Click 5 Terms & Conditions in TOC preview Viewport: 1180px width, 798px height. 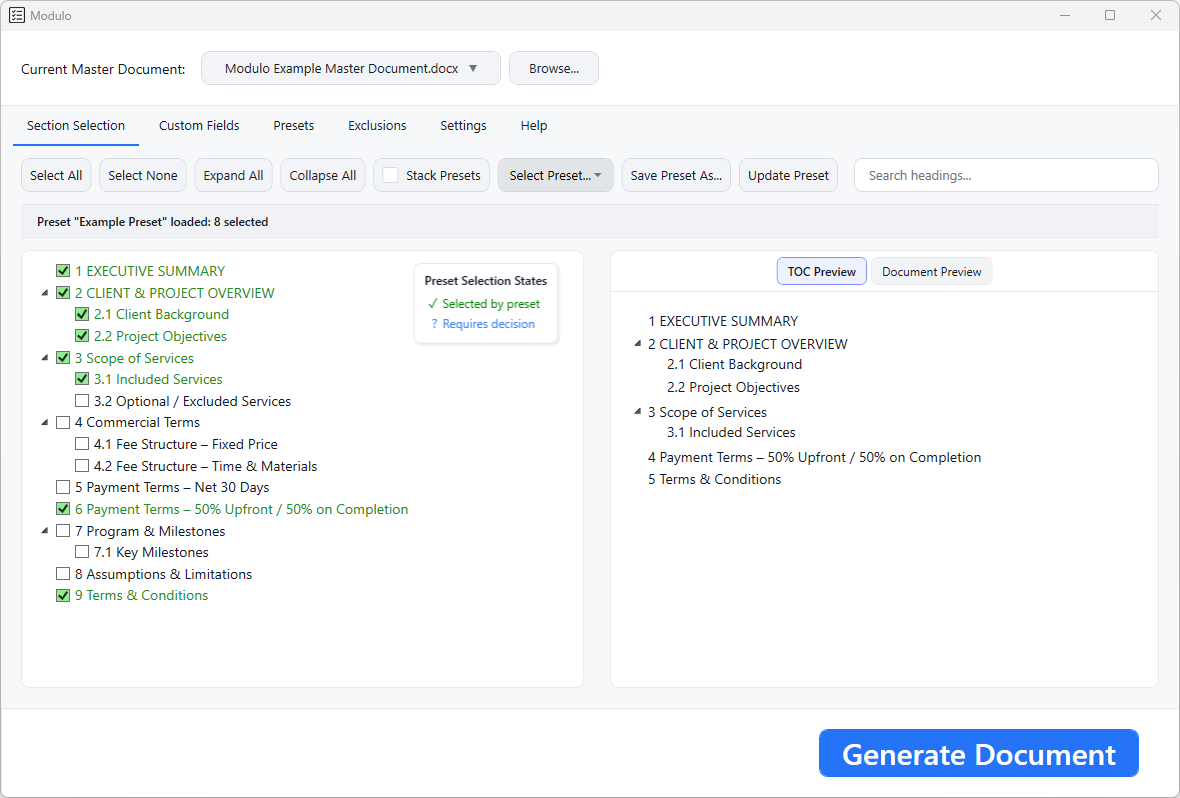pyautogui.click(x=714, y=480)
